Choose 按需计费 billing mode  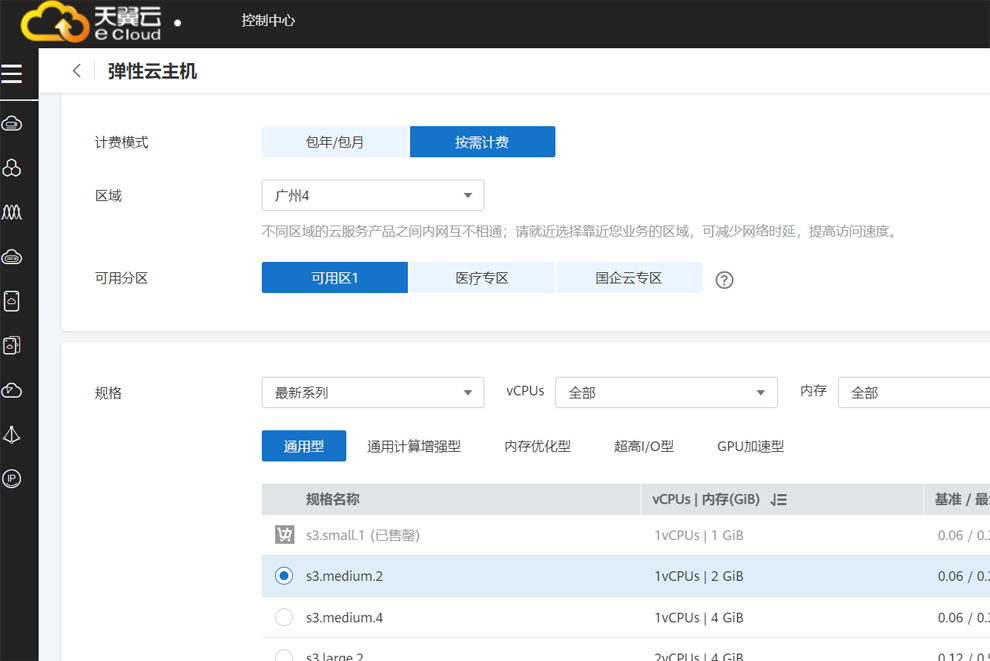click(x=482, y=141)
